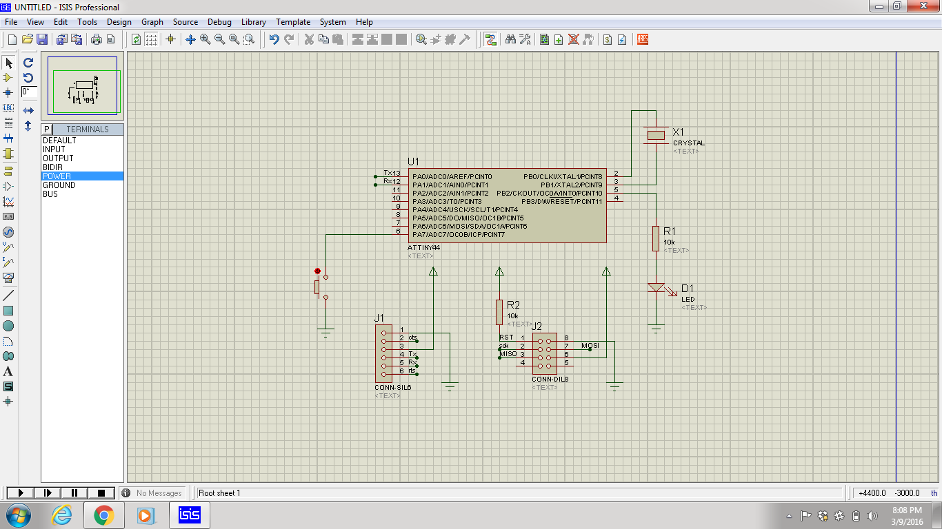The height and width of the screenshot is (529, 942).
Task: Open an existing design file
Action: pyautogui.click(x=27, y=40)
